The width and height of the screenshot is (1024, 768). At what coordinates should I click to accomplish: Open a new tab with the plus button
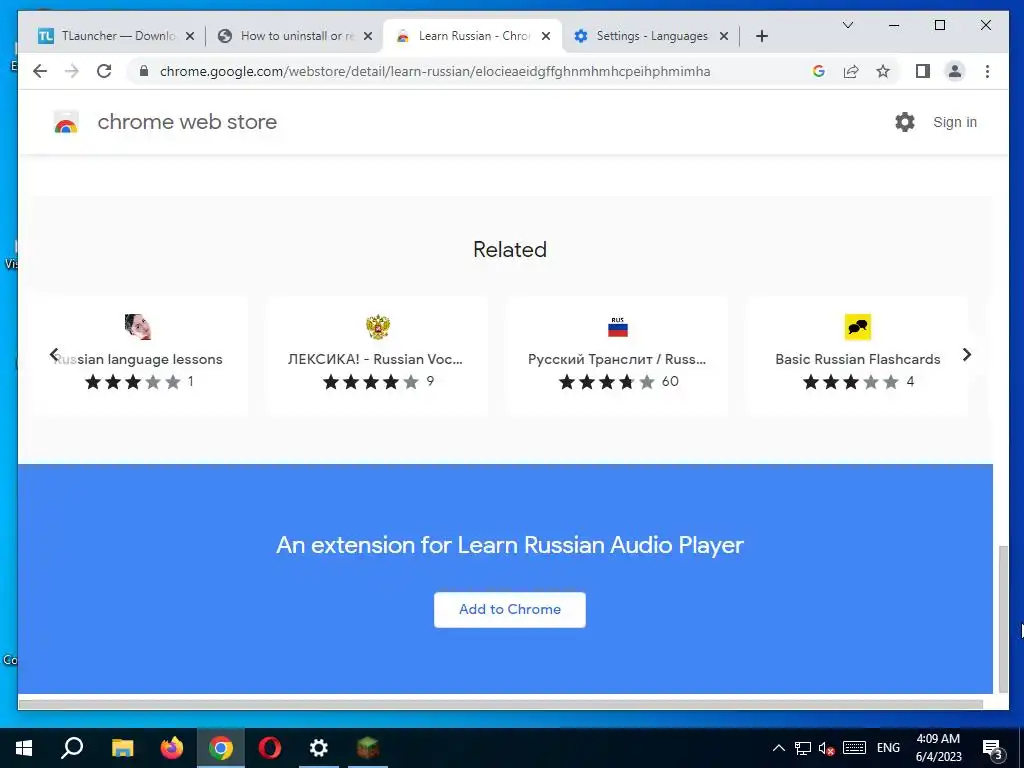click(x=761, y=36)
